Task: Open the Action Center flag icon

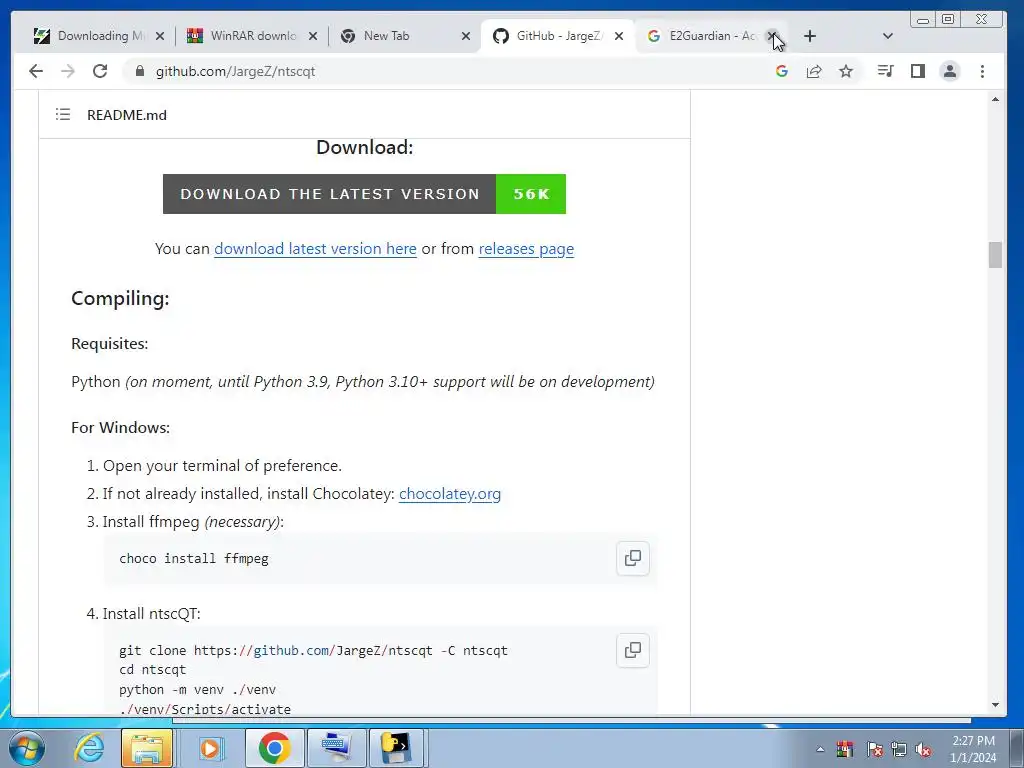Action: click(875, 749)
